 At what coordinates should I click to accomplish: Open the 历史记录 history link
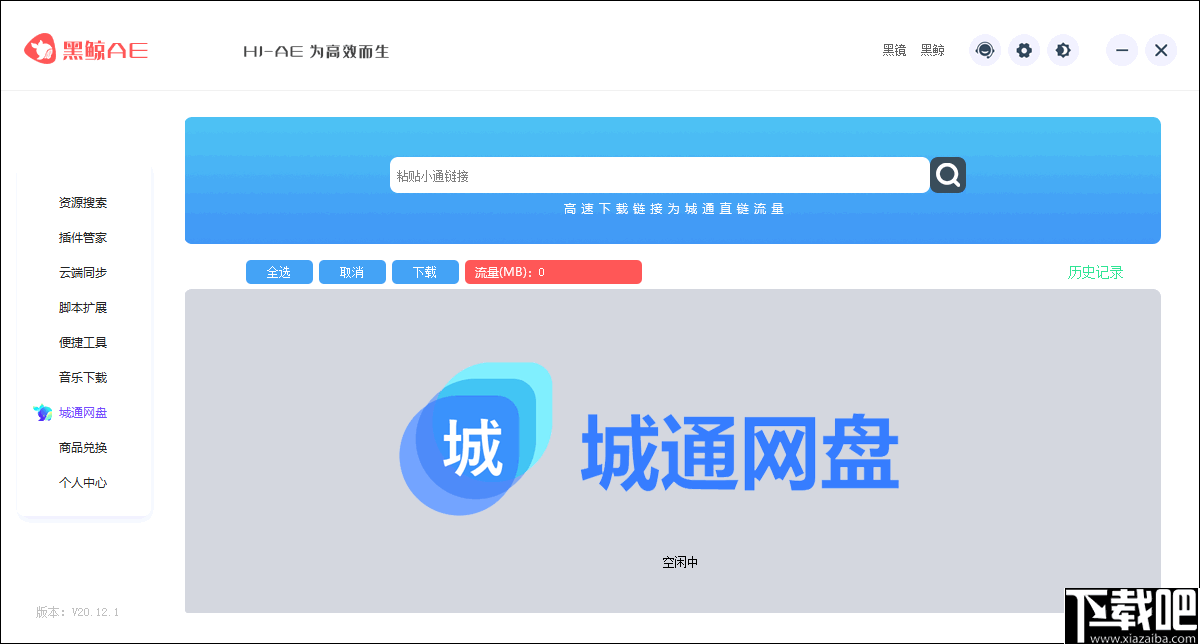pos(1094,271)
